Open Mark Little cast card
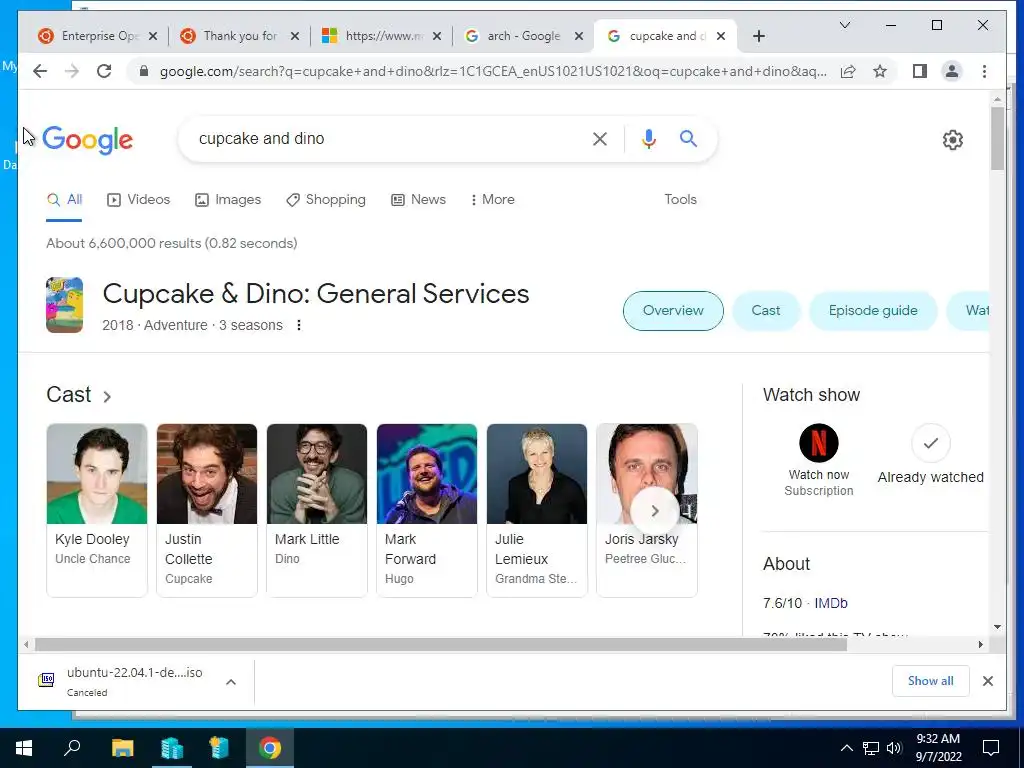1024x768 pixels. pos(317,510)
